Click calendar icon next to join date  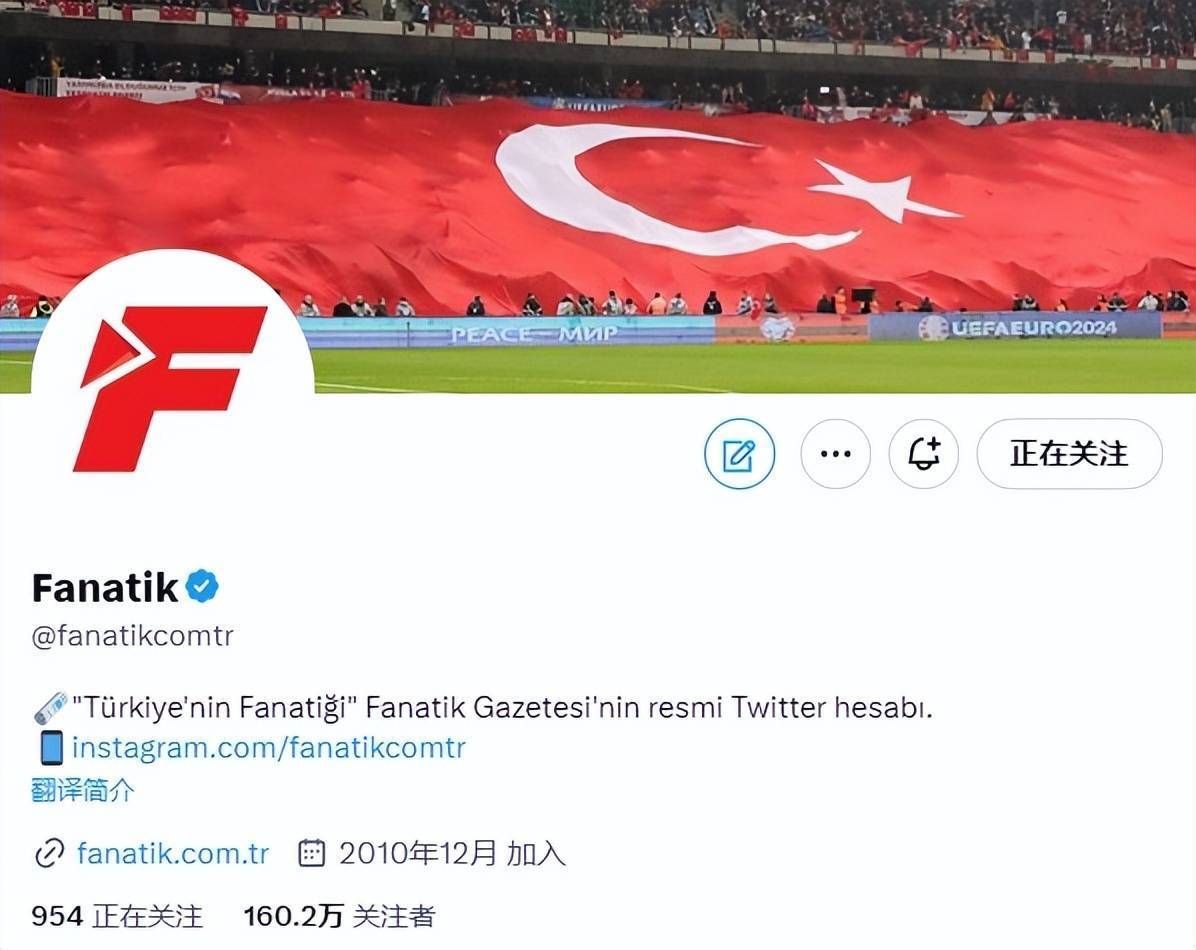coord(311,853)
